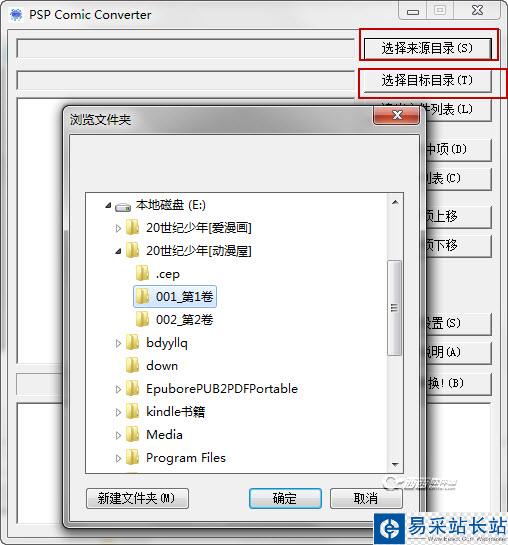Select the Media folder icon
The width and height of the screenshot is (508, 545).
coord(132,434)
